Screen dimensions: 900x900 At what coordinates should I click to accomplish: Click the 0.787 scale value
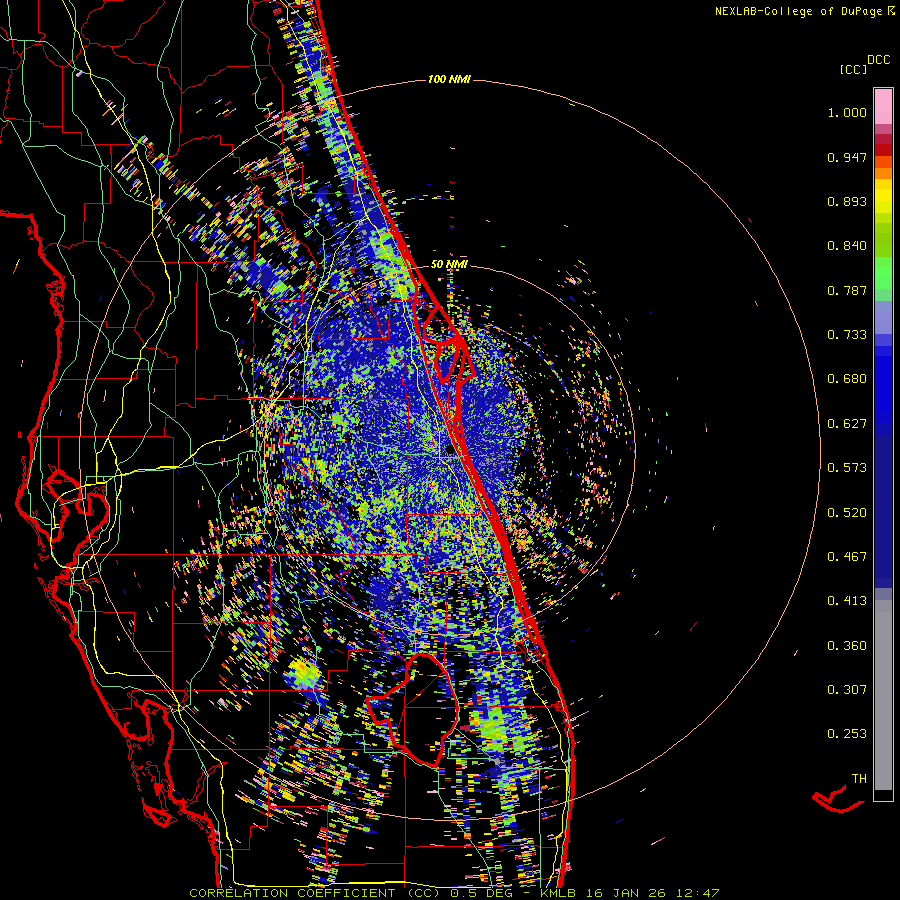pos(847,290)
